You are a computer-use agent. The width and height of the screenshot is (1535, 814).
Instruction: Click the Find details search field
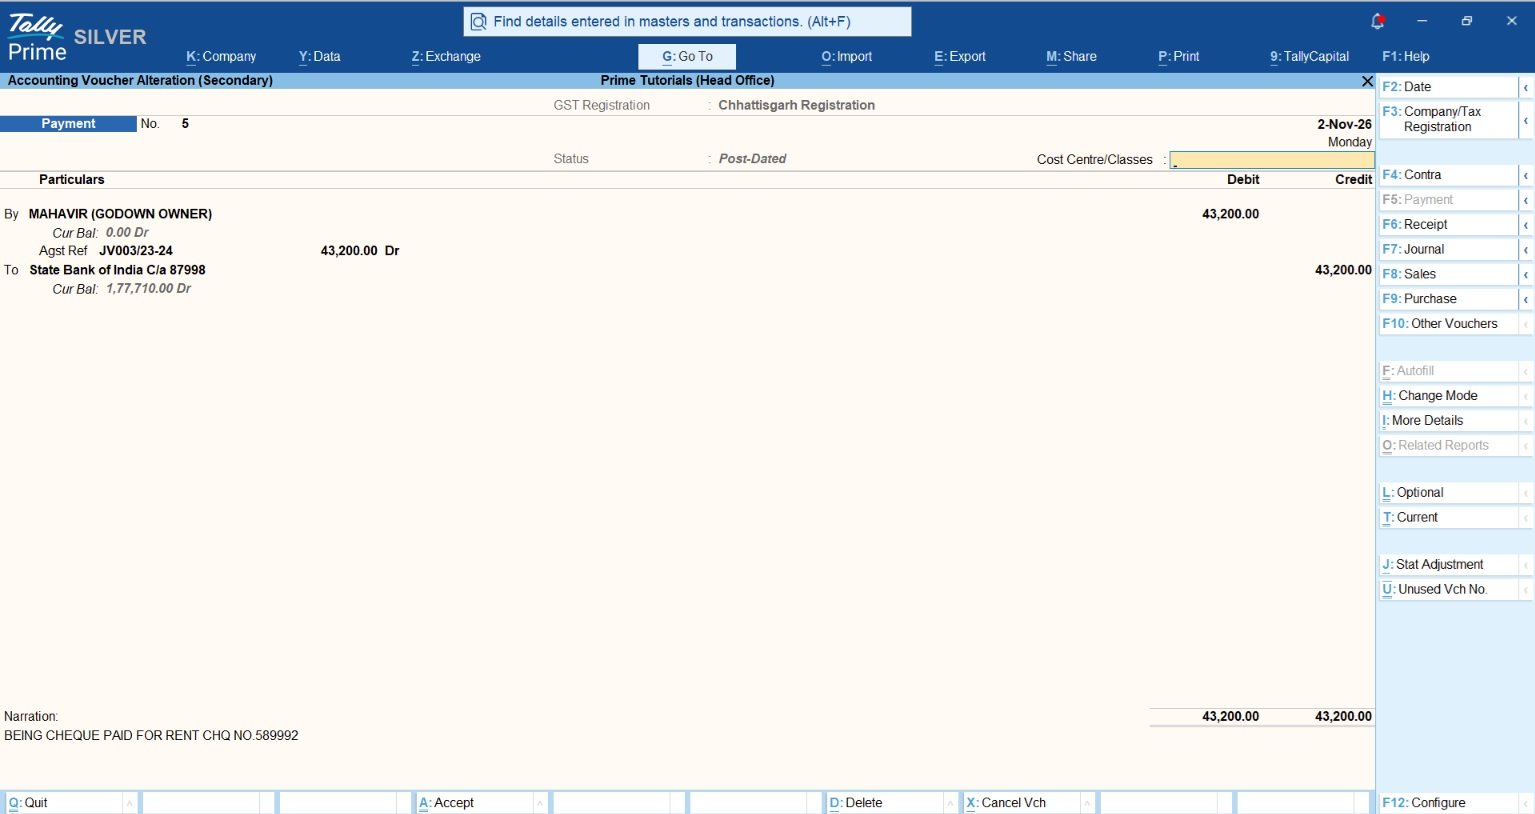[687, 21]
